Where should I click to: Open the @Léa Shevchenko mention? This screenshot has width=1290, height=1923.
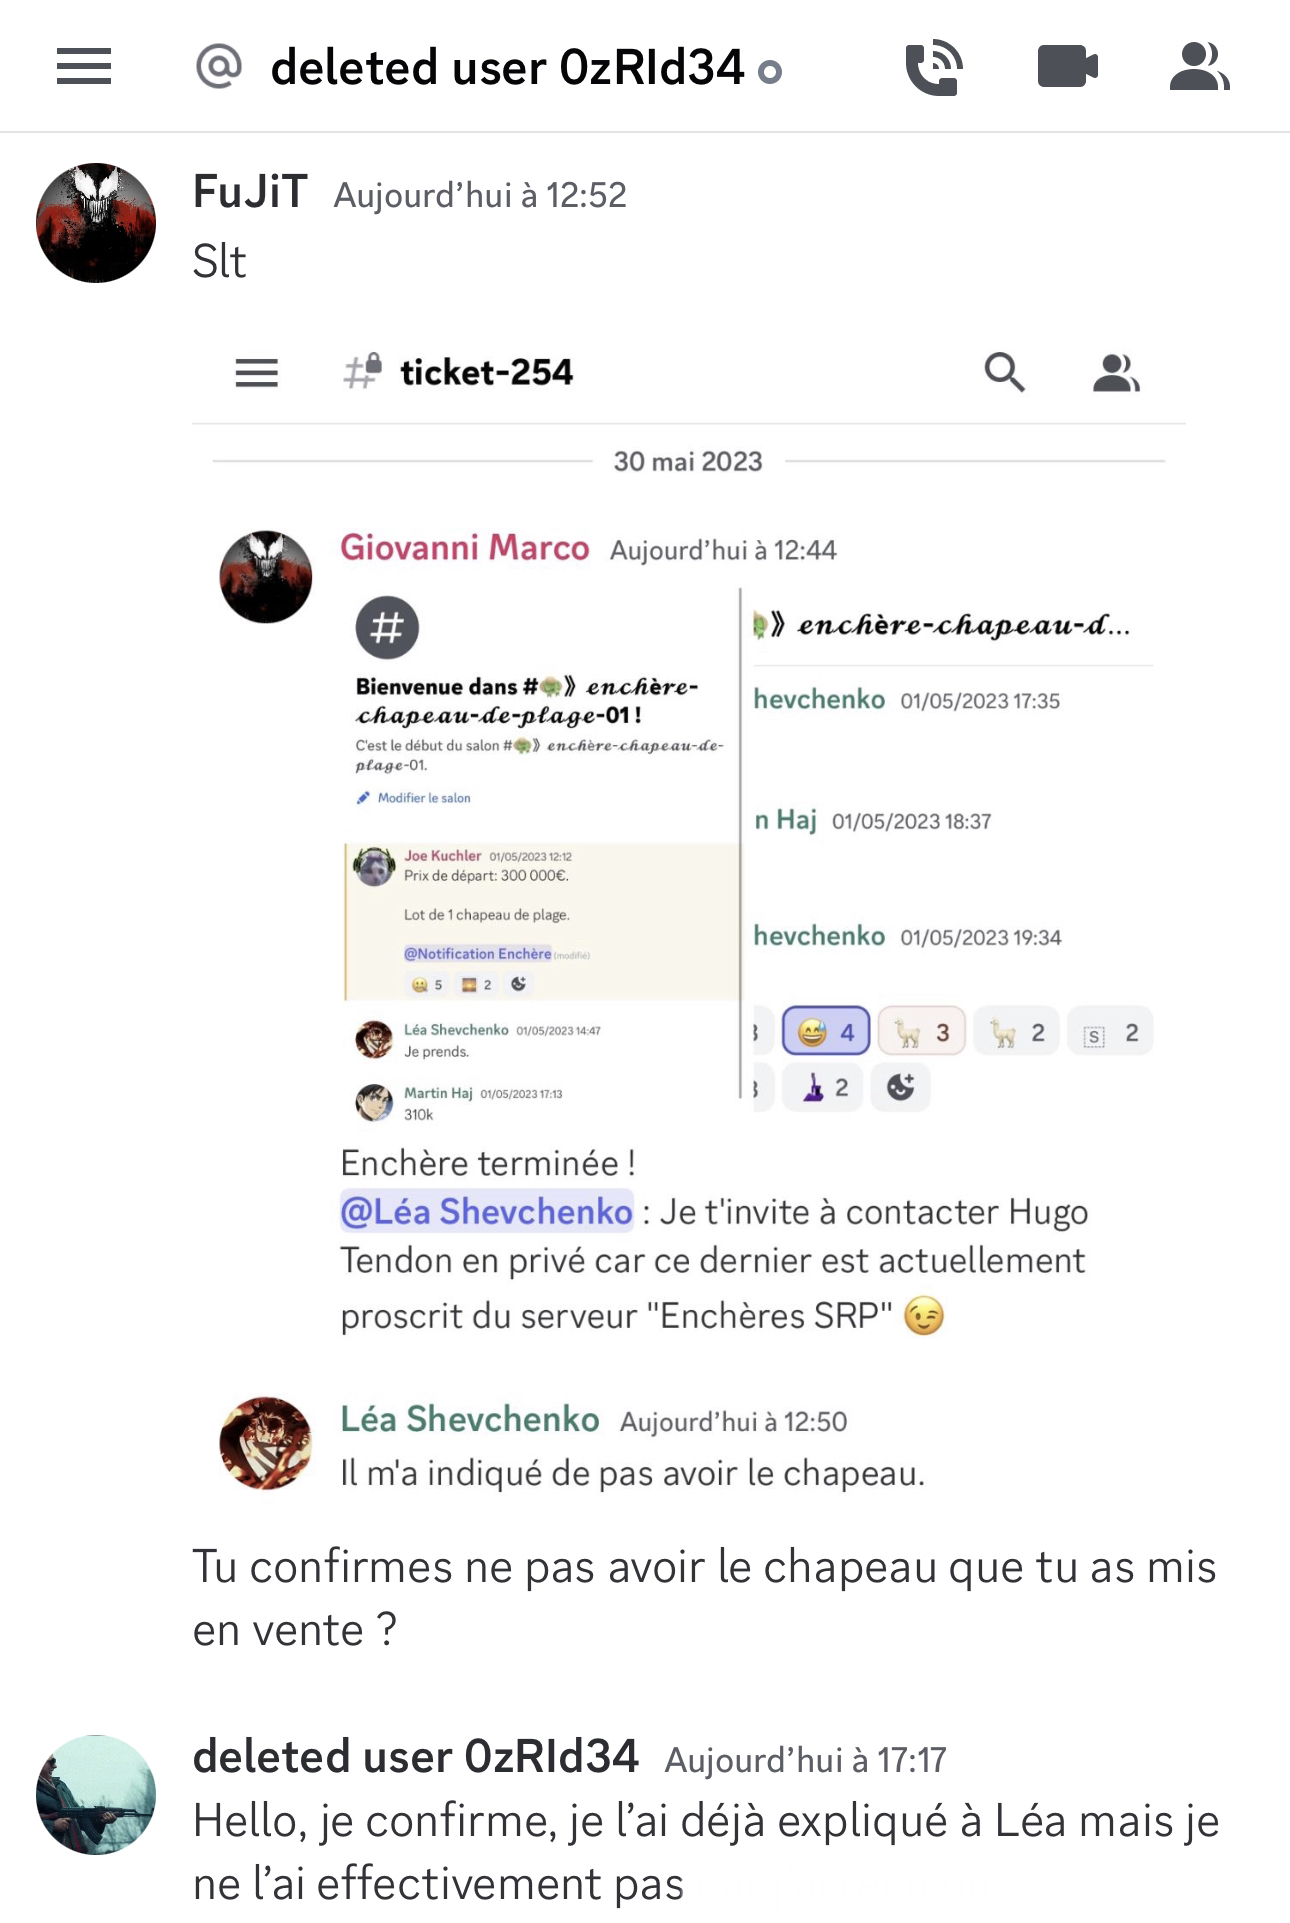(487, 1212)
